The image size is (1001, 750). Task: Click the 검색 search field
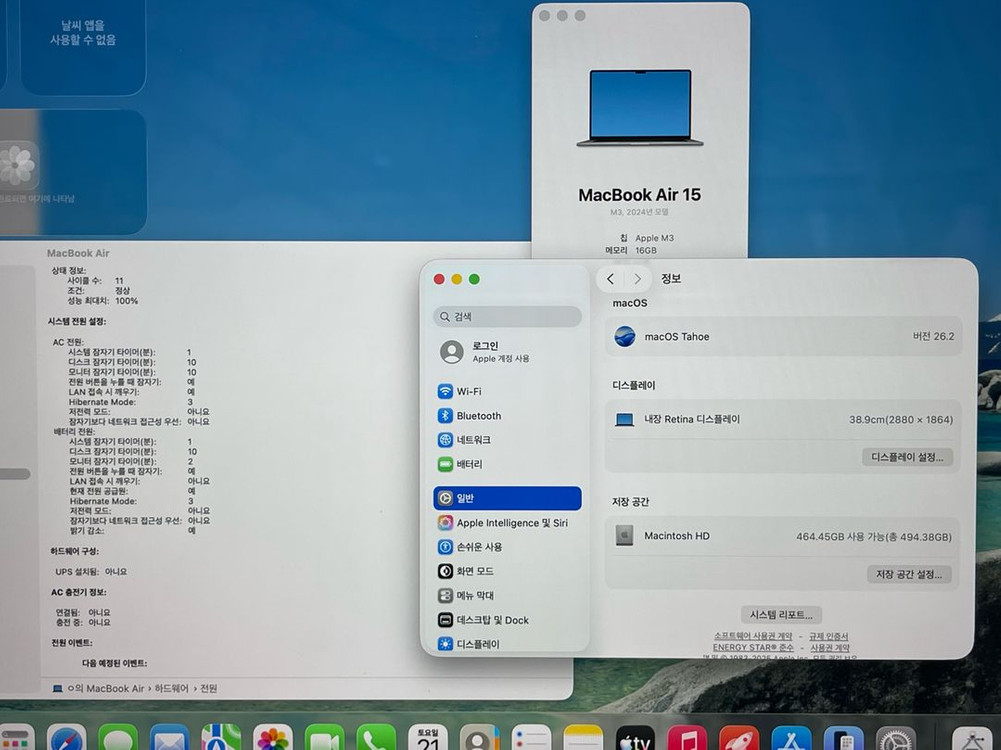(x=507, y=316)
